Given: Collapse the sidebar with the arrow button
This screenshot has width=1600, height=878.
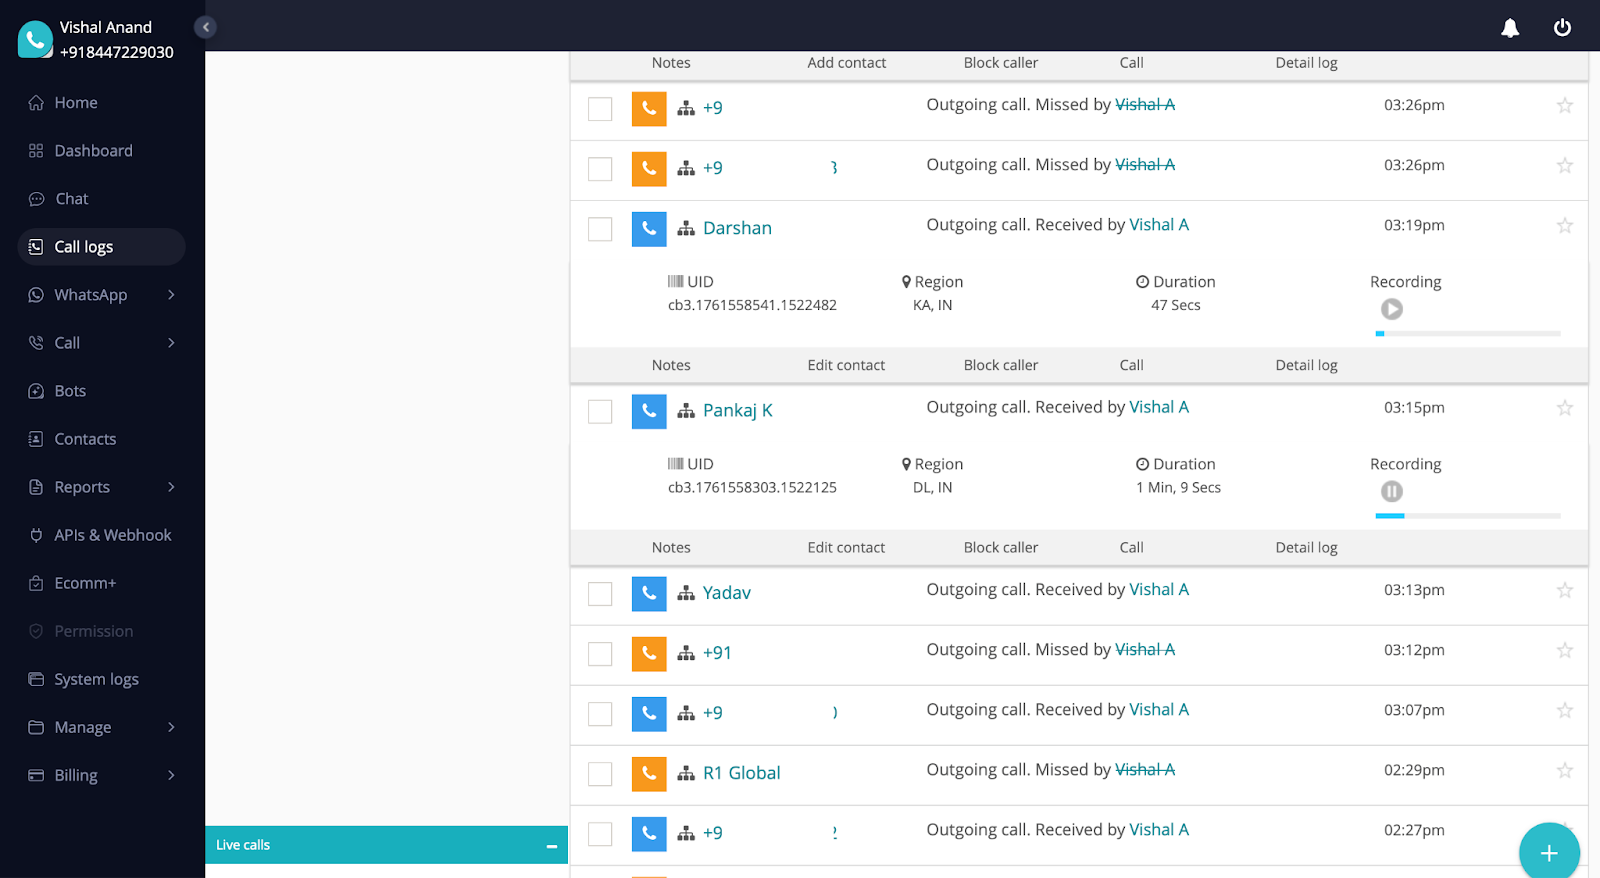Looking at the screenshot, I should coord(206,27).
